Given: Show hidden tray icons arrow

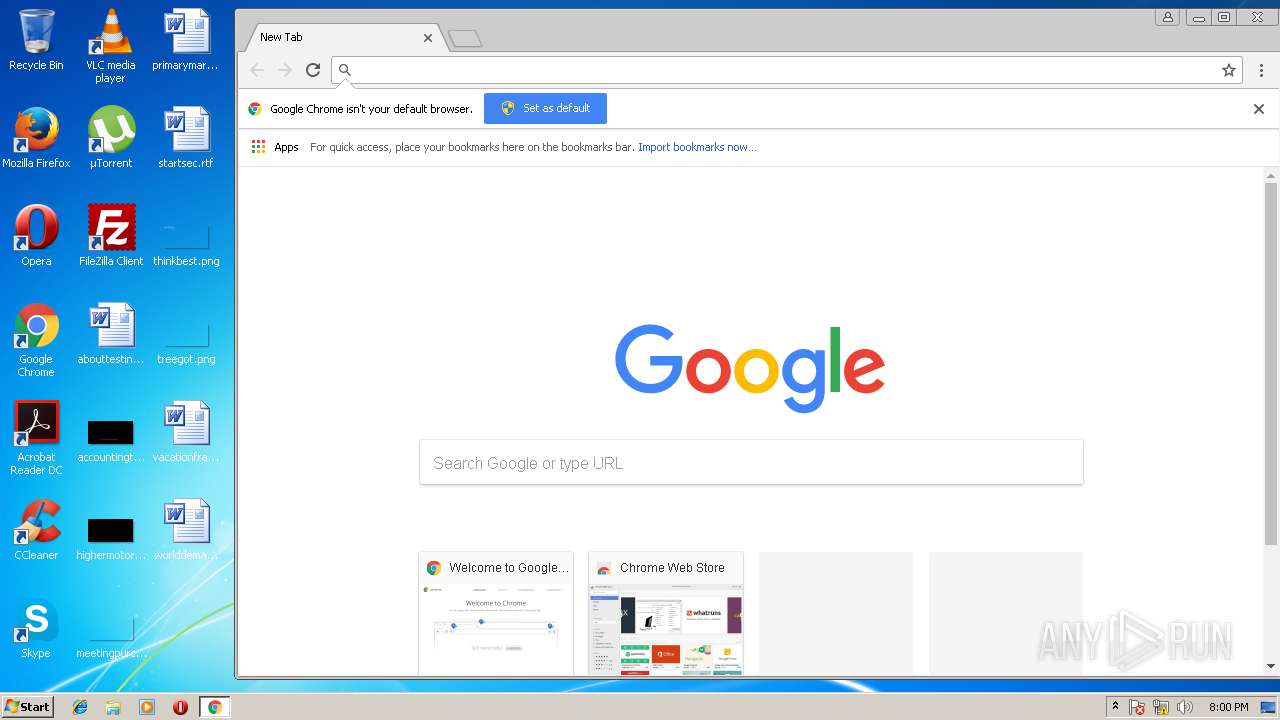Looking at the screenshot, I should (x=1116, y=707).
